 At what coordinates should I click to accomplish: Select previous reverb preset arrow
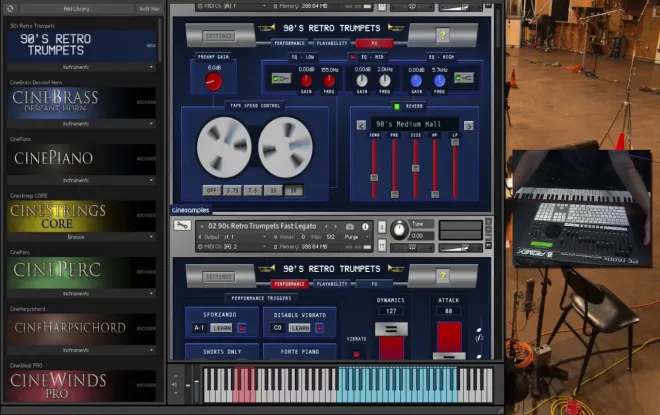coord(361,125)
